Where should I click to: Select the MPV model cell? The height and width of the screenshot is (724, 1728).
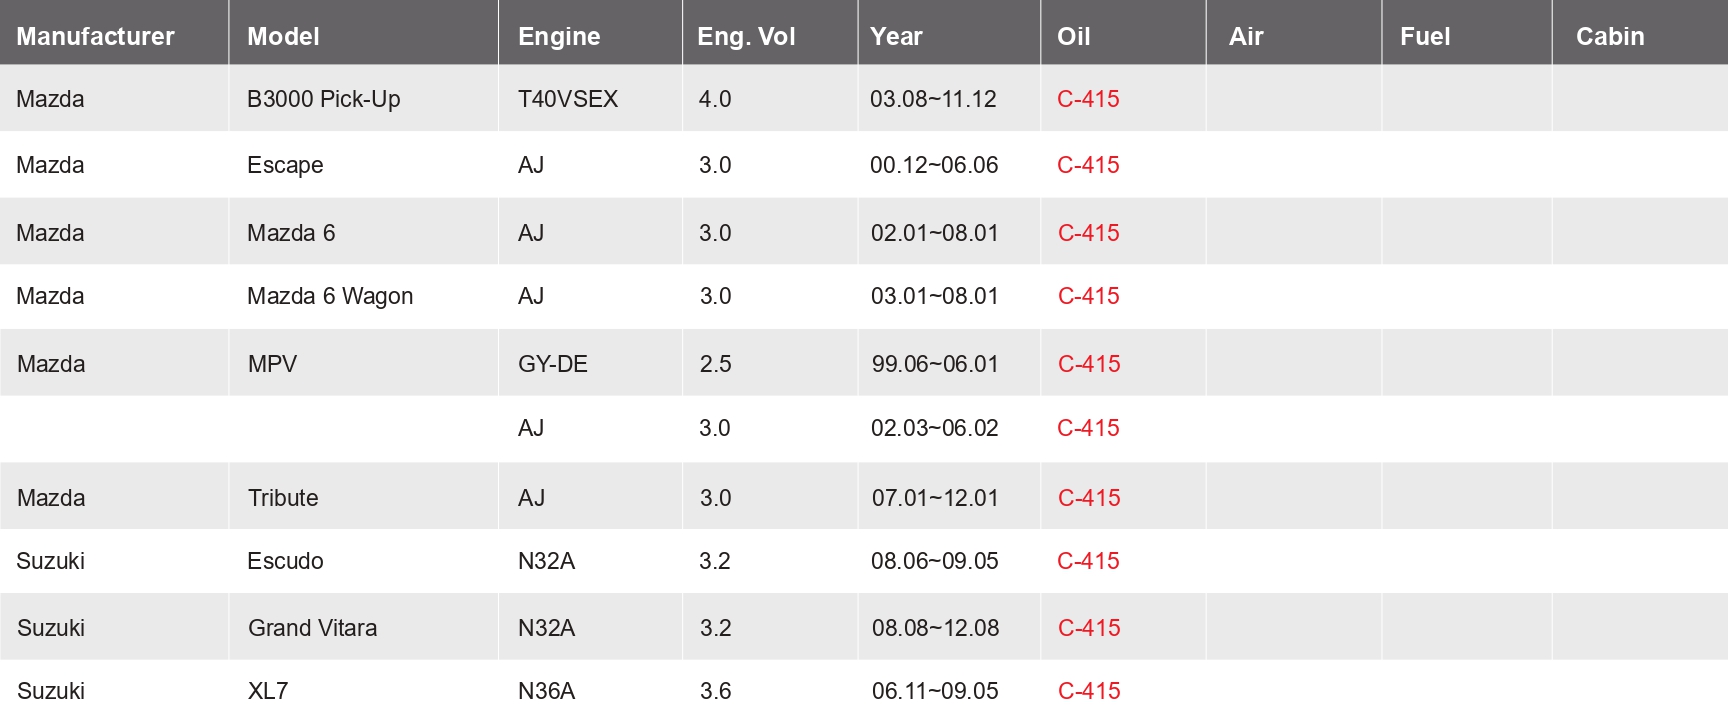[x=272, y=364]
